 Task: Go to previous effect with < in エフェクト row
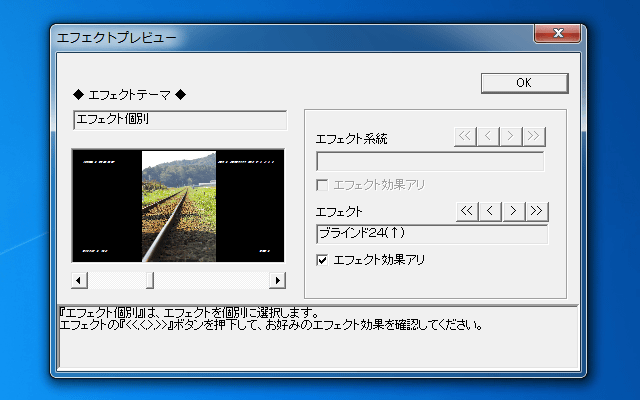click(490, 211)
